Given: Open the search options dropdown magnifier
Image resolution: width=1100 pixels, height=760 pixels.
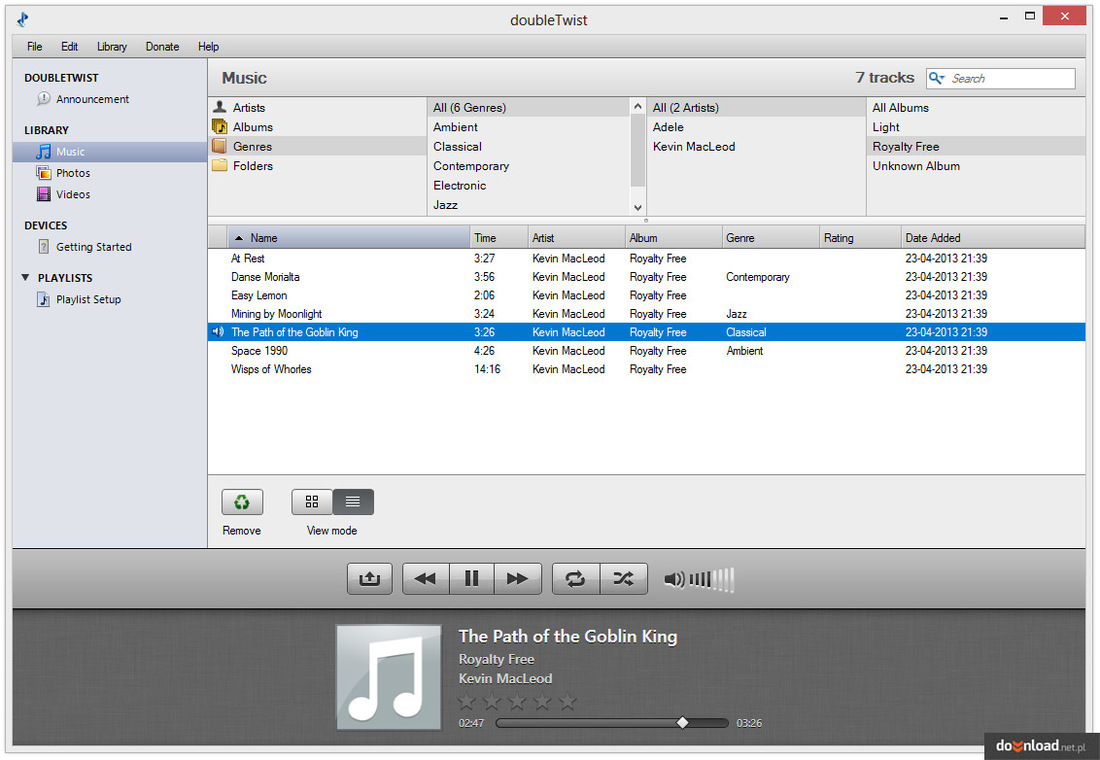Looking at the screenshot, I should point(937,79).
